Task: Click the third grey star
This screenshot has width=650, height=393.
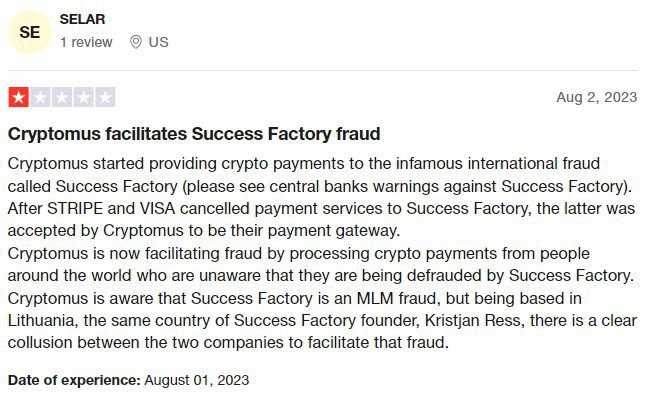Action: point(62,97)
